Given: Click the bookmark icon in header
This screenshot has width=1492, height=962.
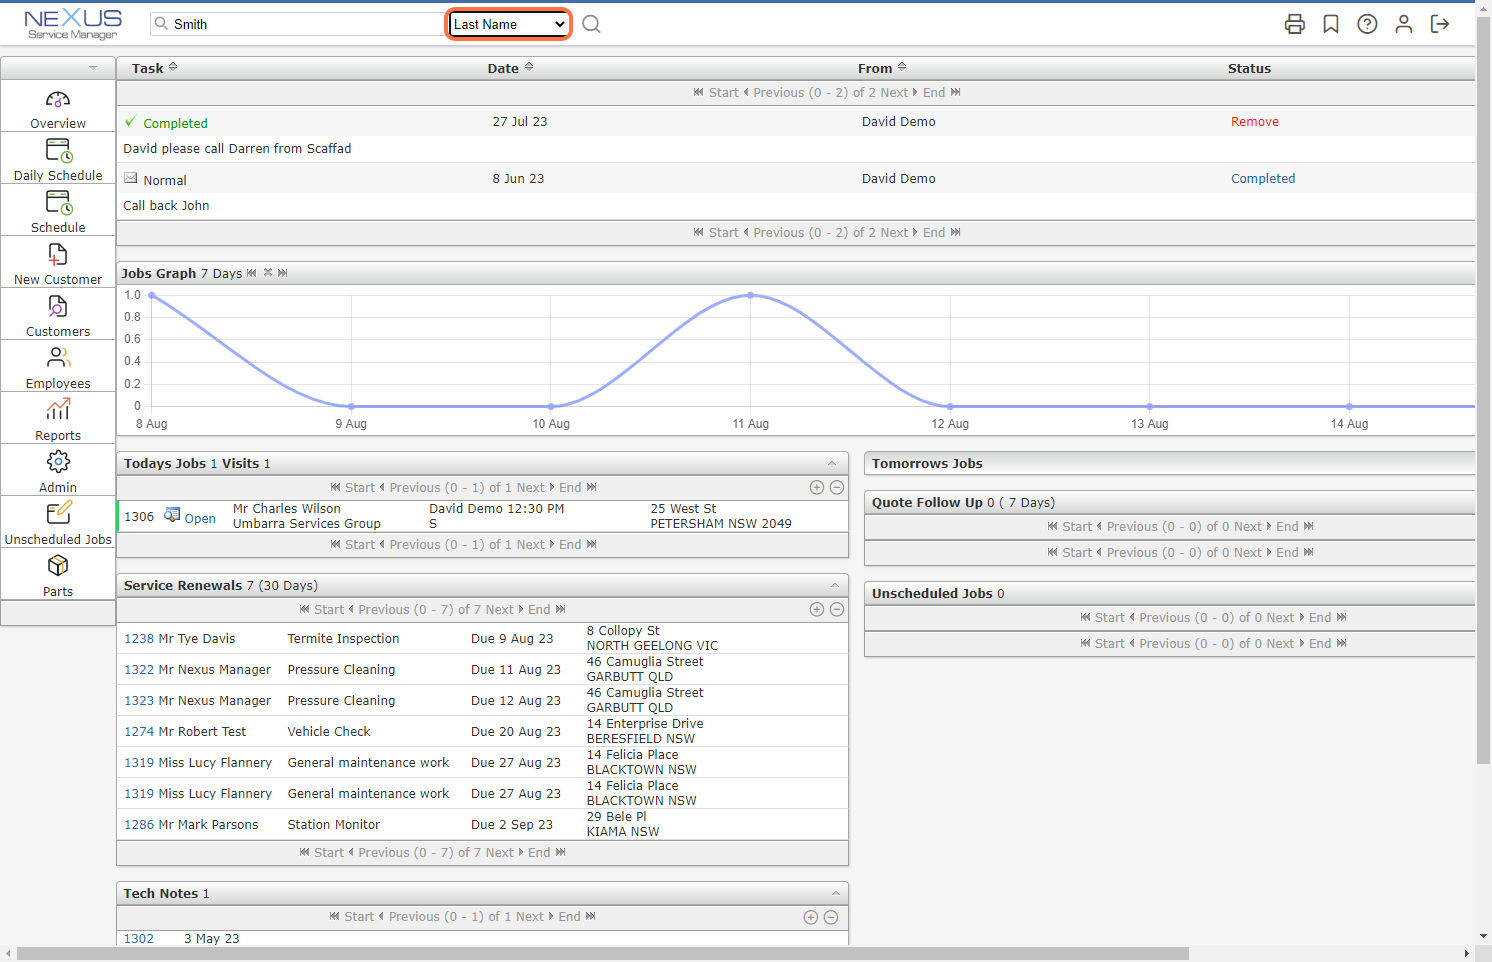Looking at the screenshot, I should (1331, 24).
